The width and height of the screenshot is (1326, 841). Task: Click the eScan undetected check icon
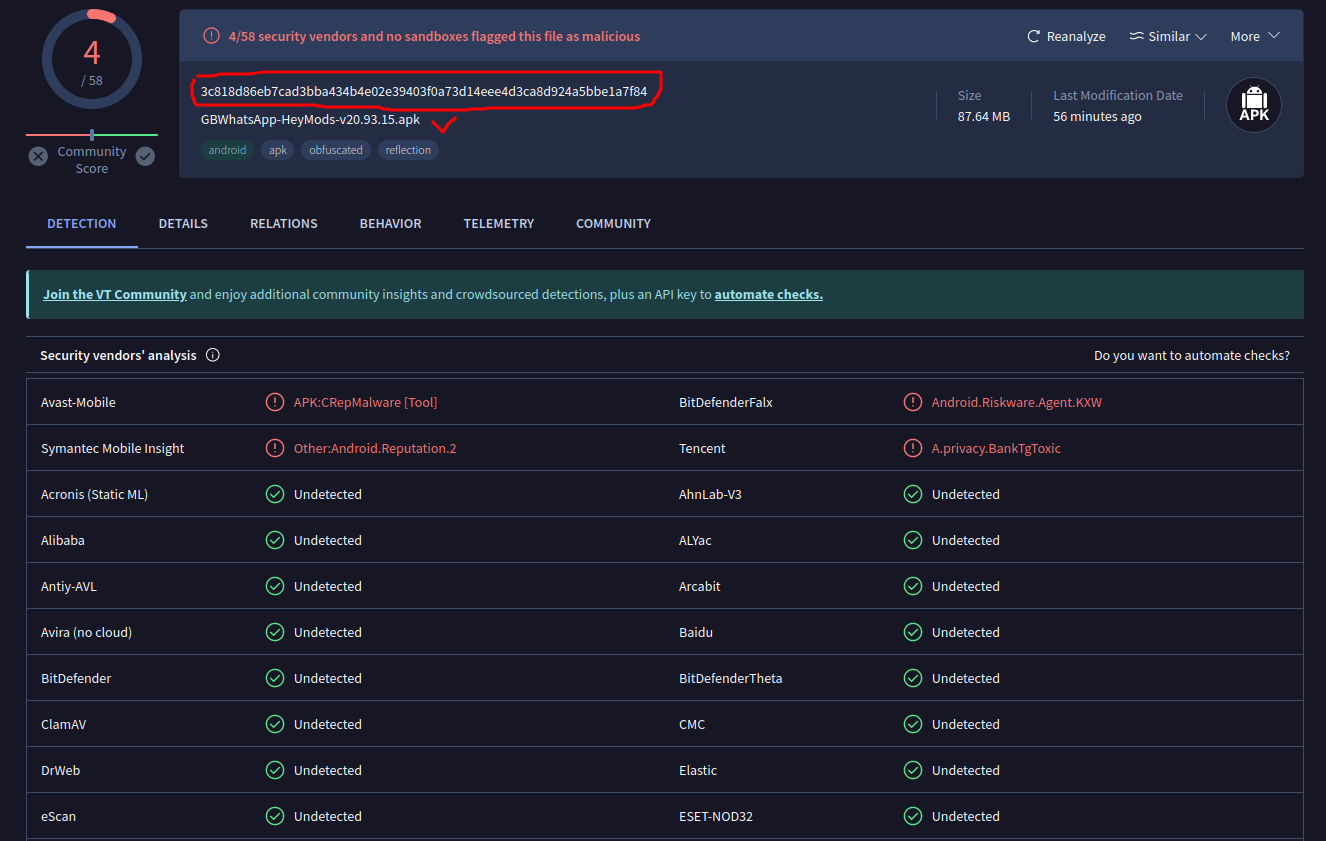point(275,816)
